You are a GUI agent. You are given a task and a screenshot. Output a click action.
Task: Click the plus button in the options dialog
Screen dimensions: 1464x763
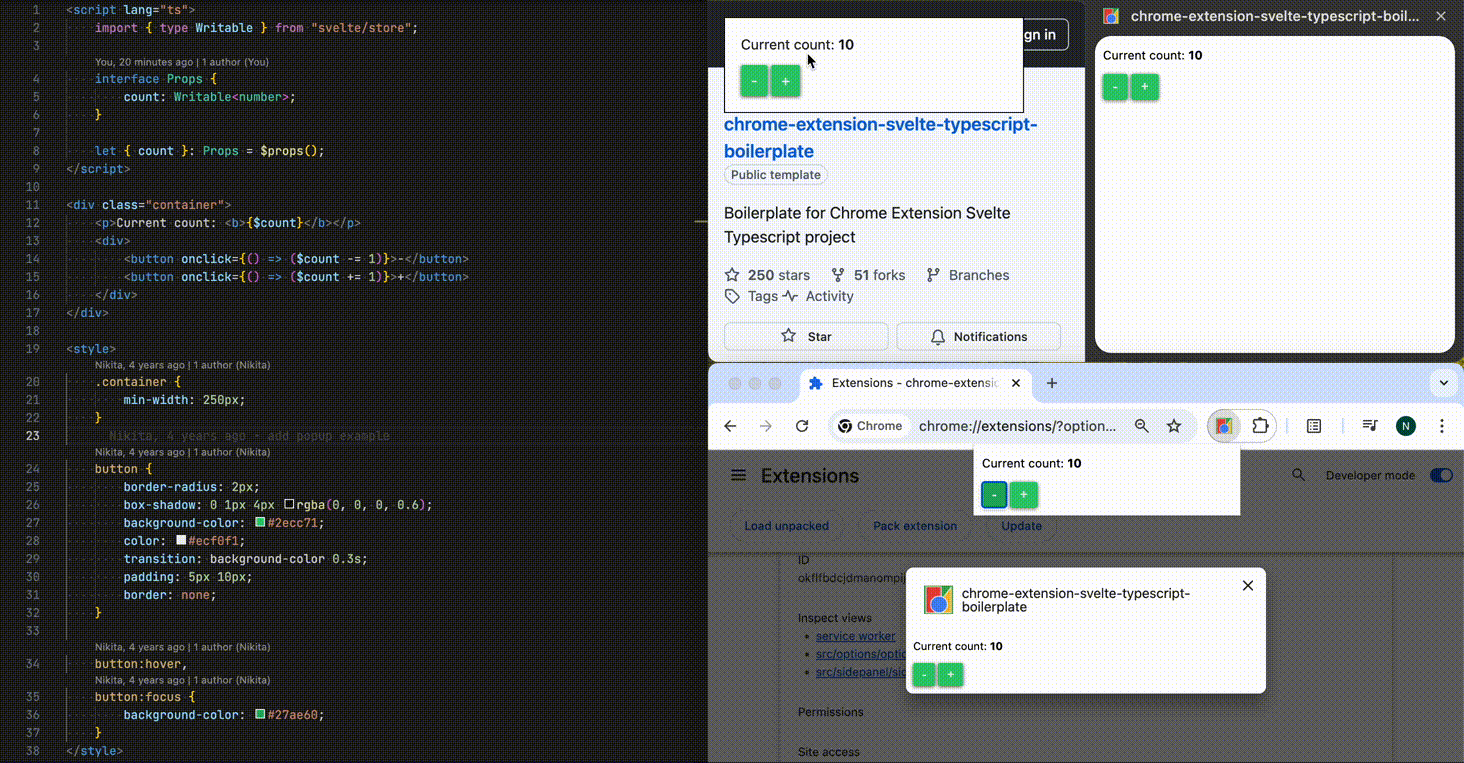[951, 676]
